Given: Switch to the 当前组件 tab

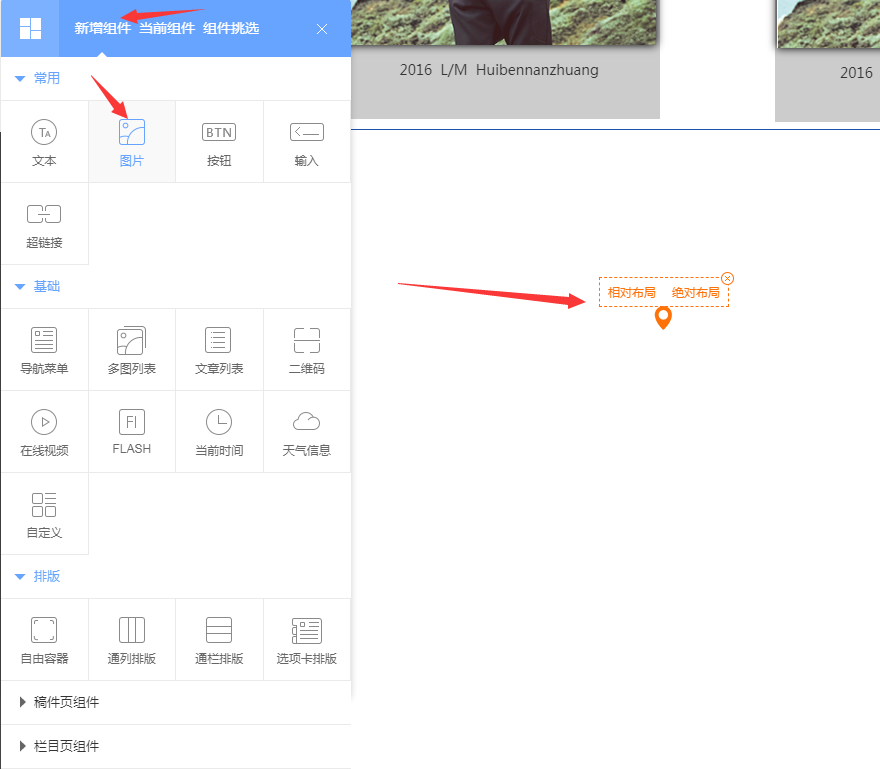Looking at the screenshot, I should 167,28.
